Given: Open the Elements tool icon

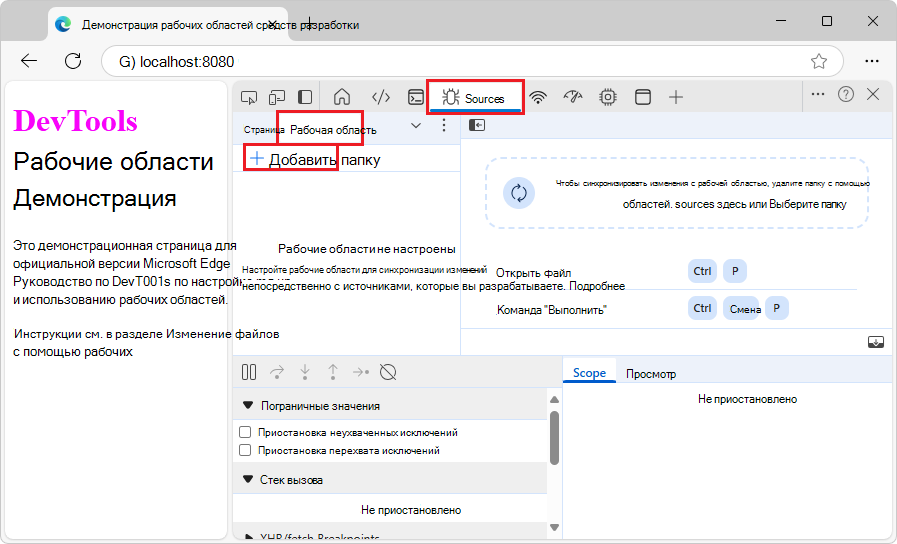Looking at the screenshot, I should click(x=381, y=97).
